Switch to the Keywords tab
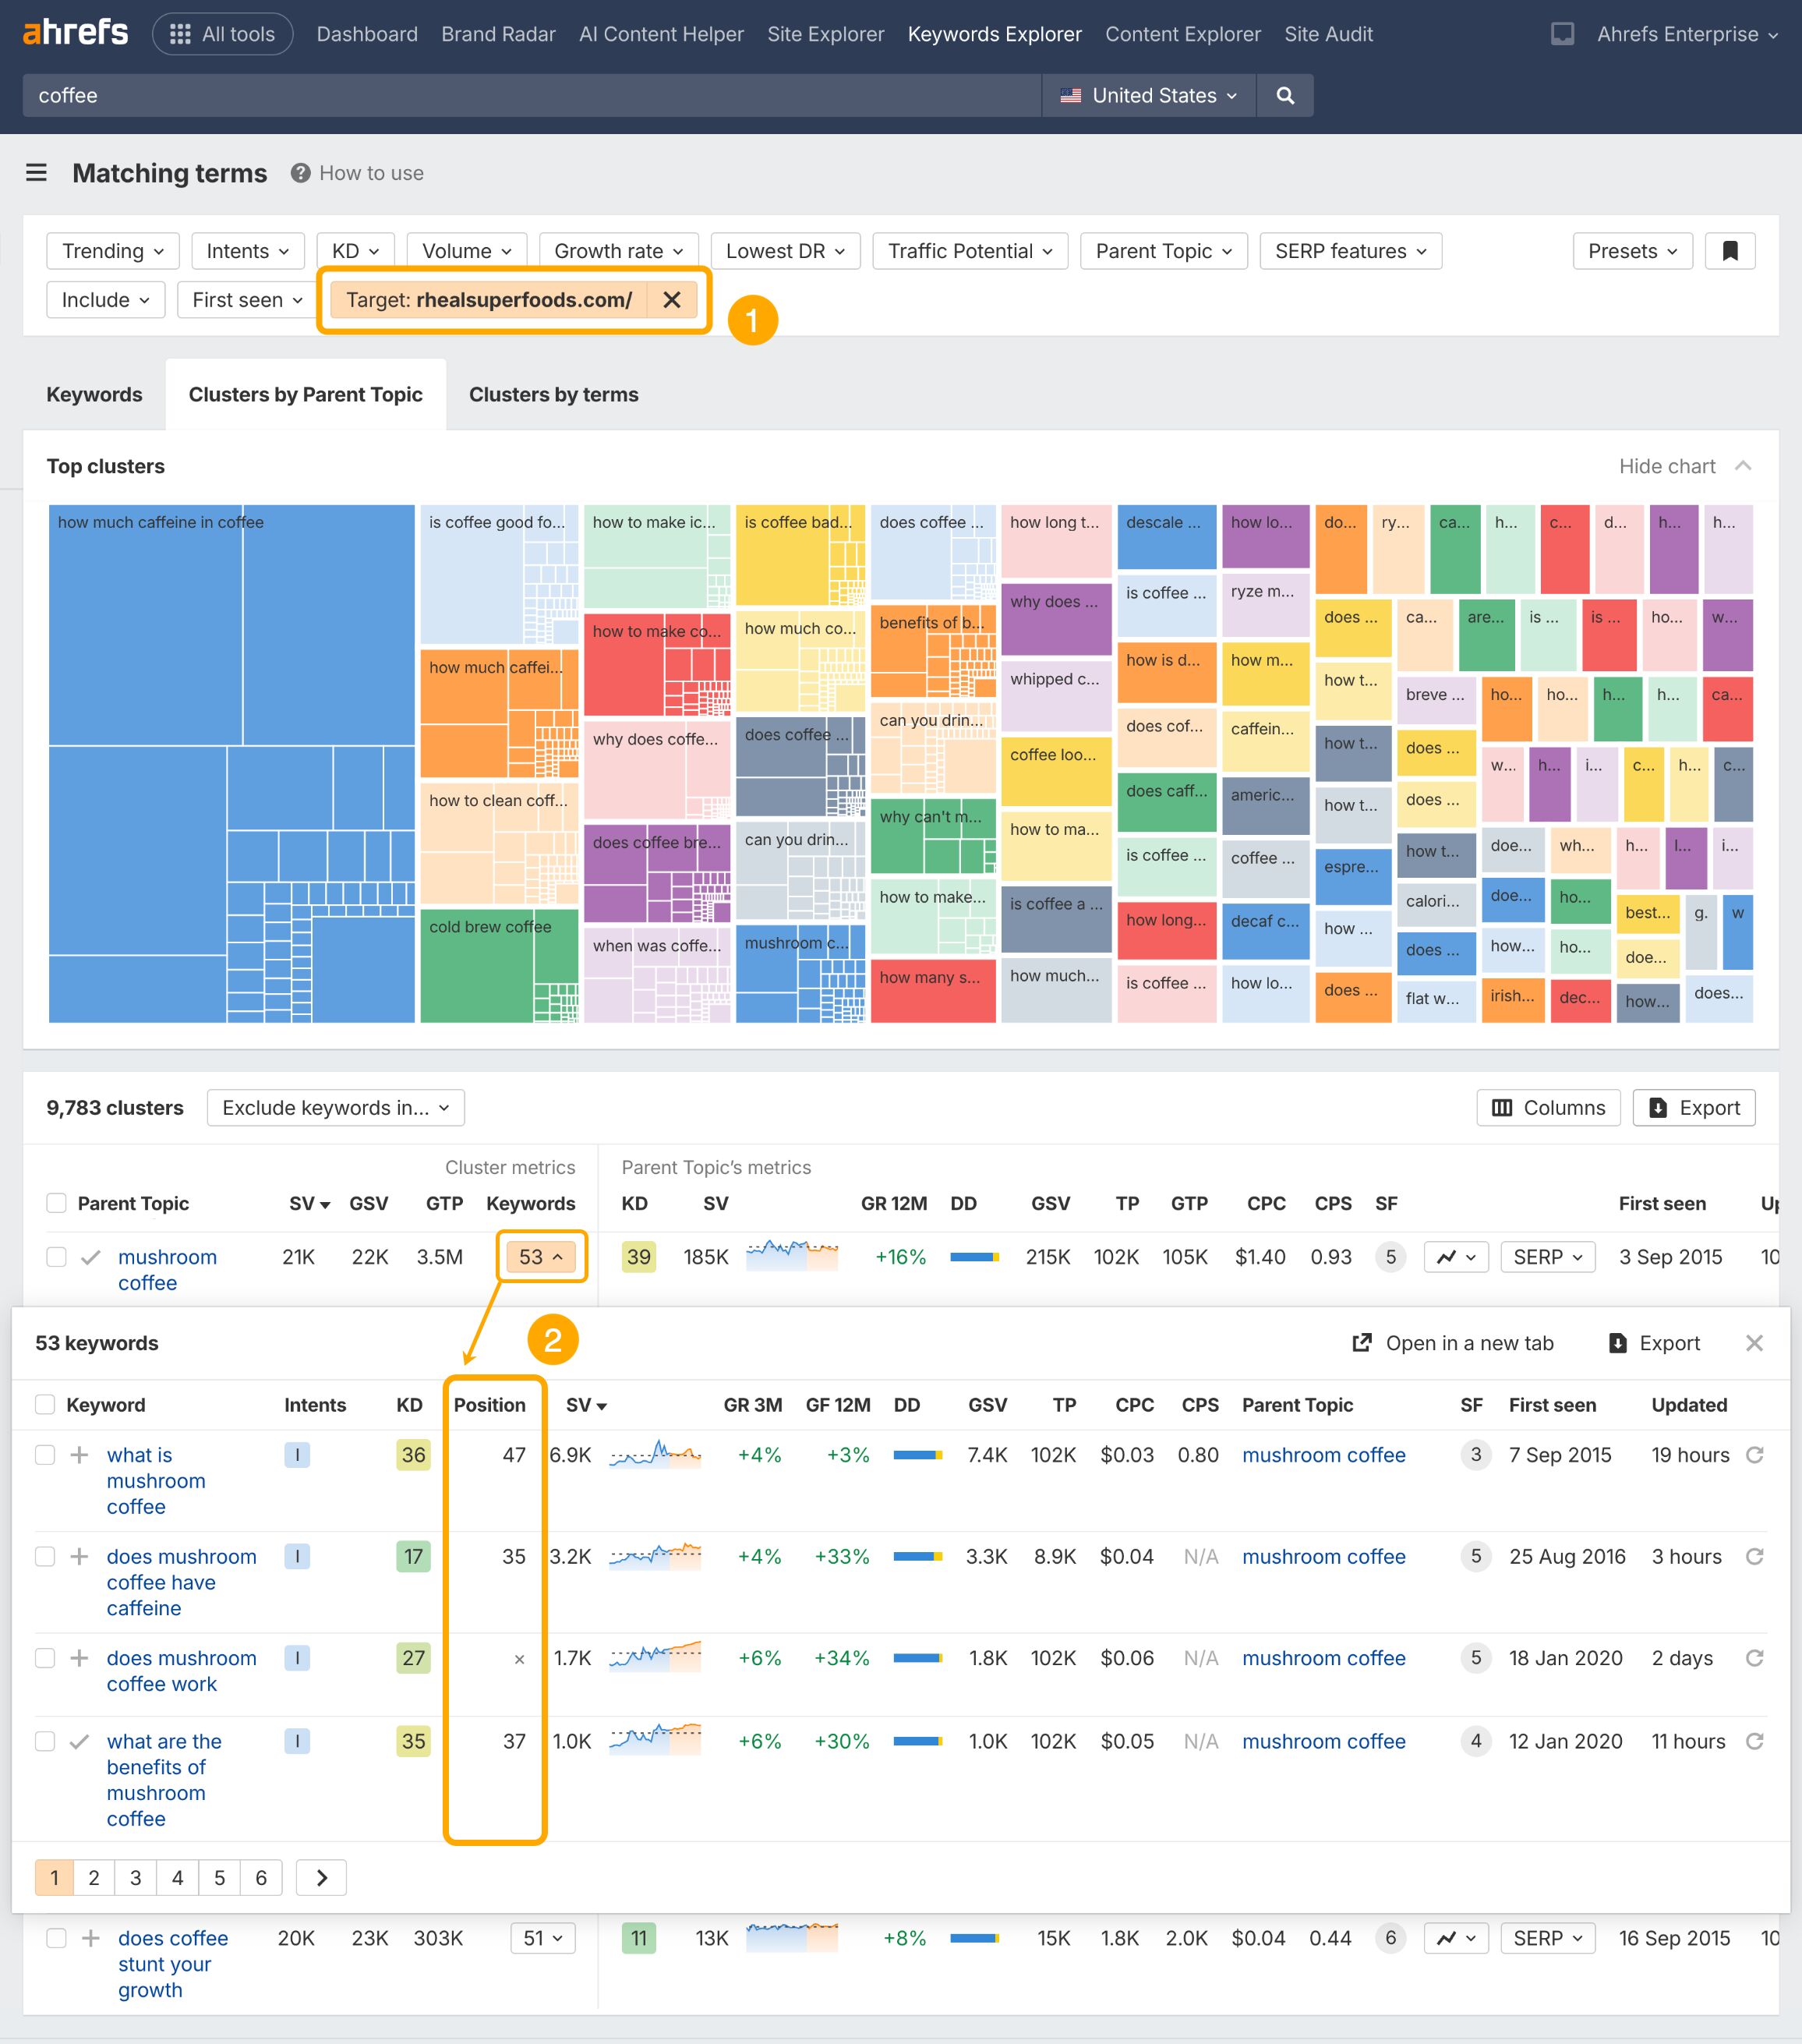 coord(93,394)
